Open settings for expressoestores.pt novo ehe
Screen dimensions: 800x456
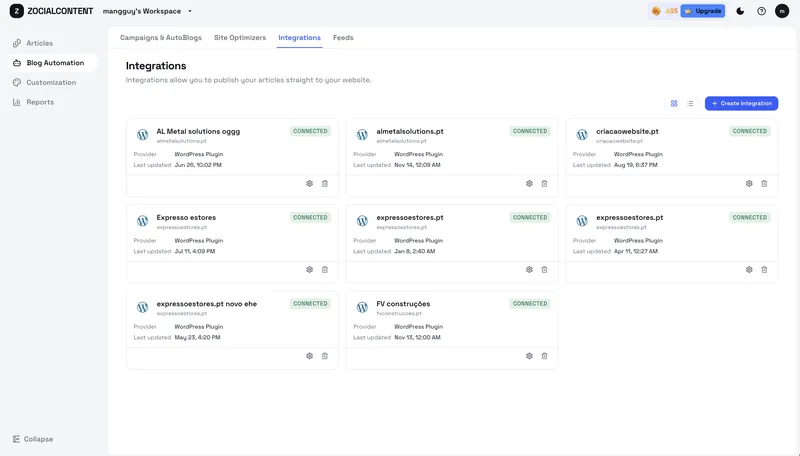pos(309,356)
